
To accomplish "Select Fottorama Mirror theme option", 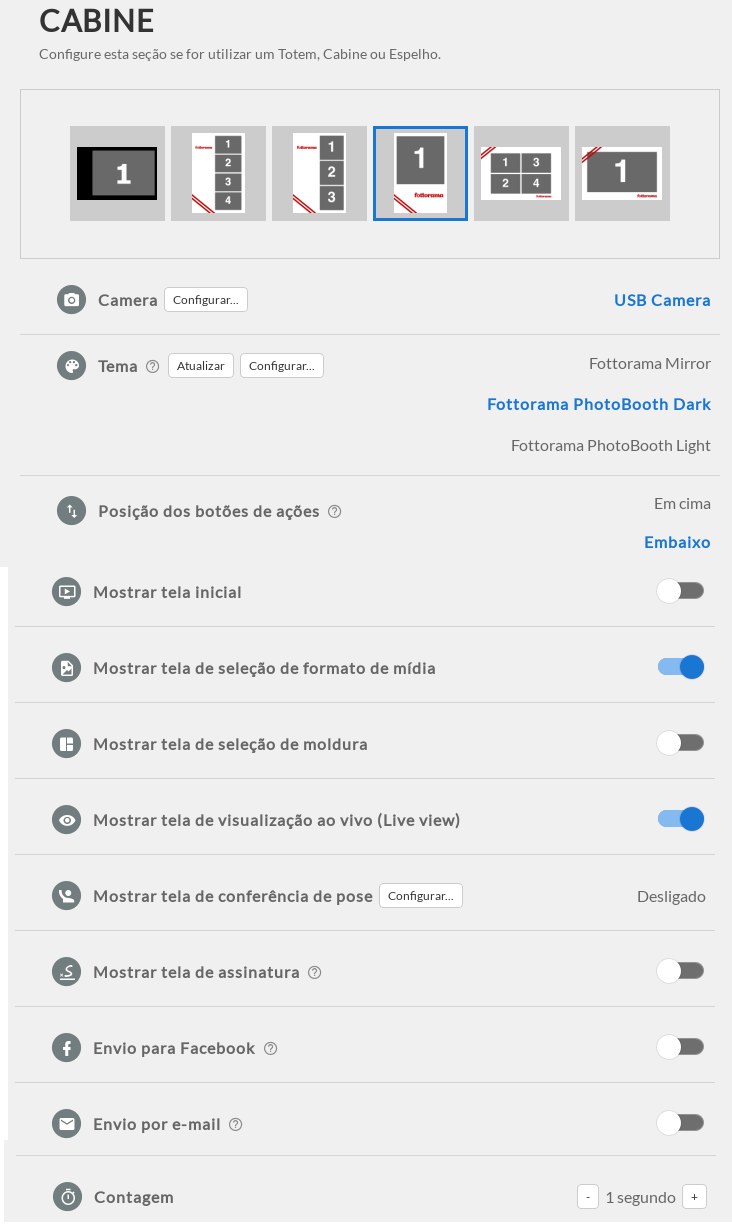I will [x=650, y=363].
